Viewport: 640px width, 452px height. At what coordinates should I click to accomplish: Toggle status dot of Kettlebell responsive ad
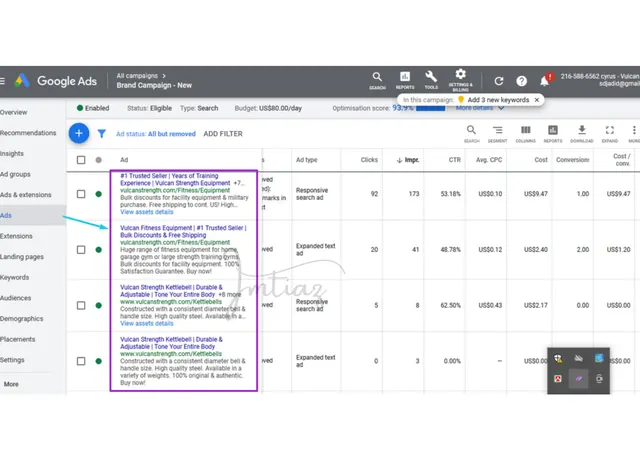[98, 305]
